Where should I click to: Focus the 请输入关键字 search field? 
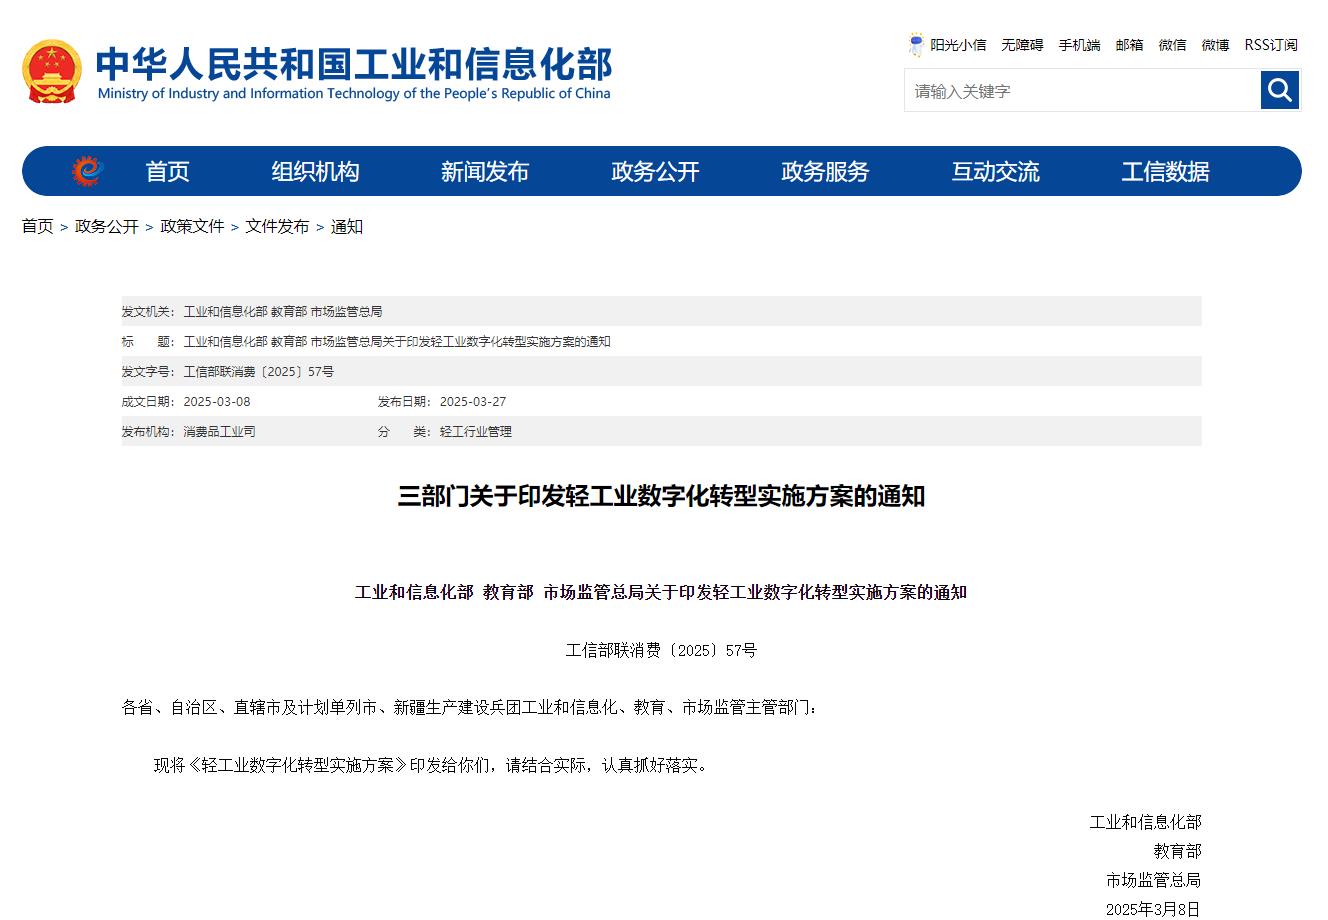pos(1083,90)
